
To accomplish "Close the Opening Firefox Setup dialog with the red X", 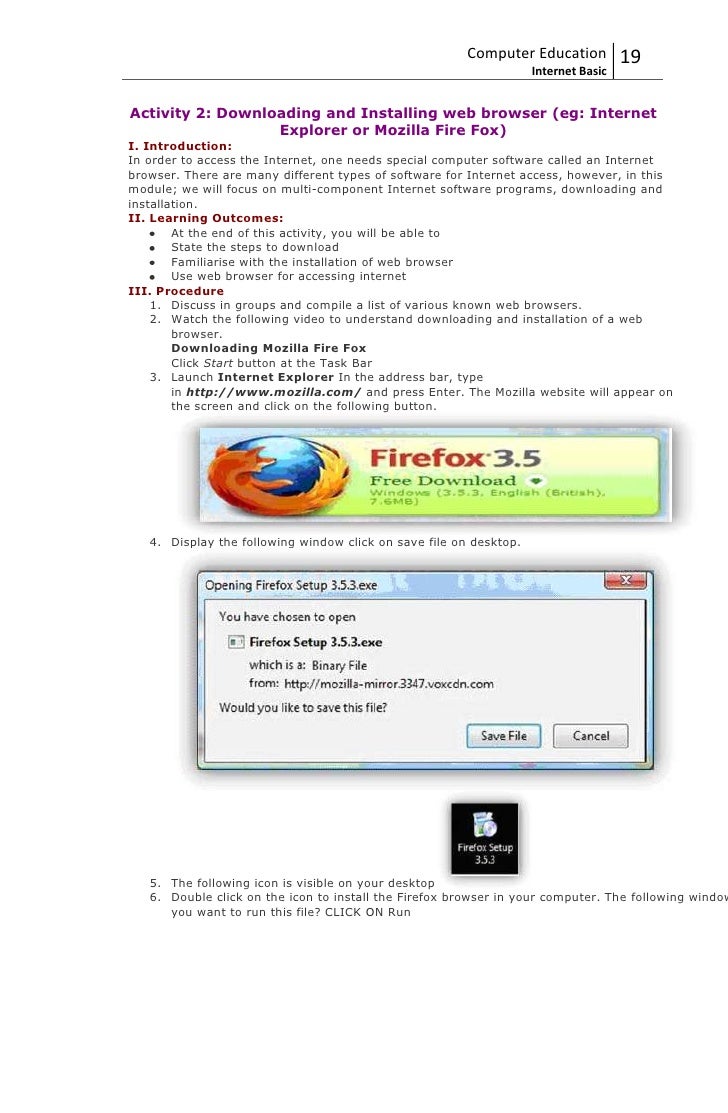I will (625, 581).
